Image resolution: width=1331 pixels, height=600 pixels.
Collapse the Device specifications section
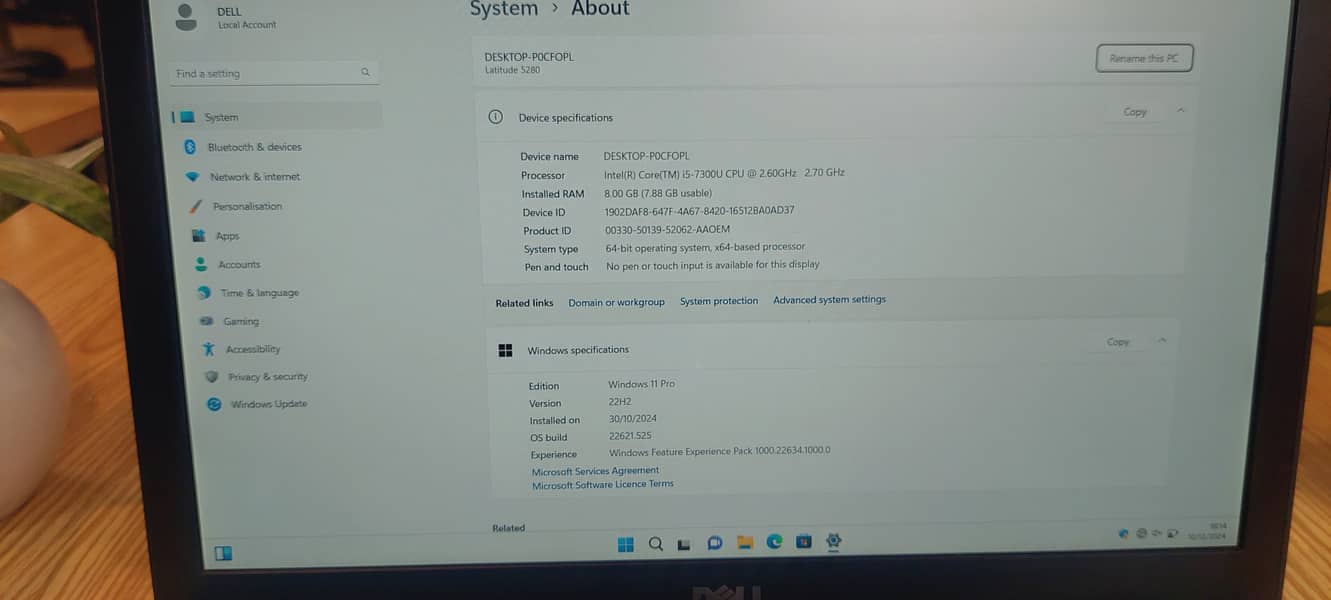point(1181,111)
